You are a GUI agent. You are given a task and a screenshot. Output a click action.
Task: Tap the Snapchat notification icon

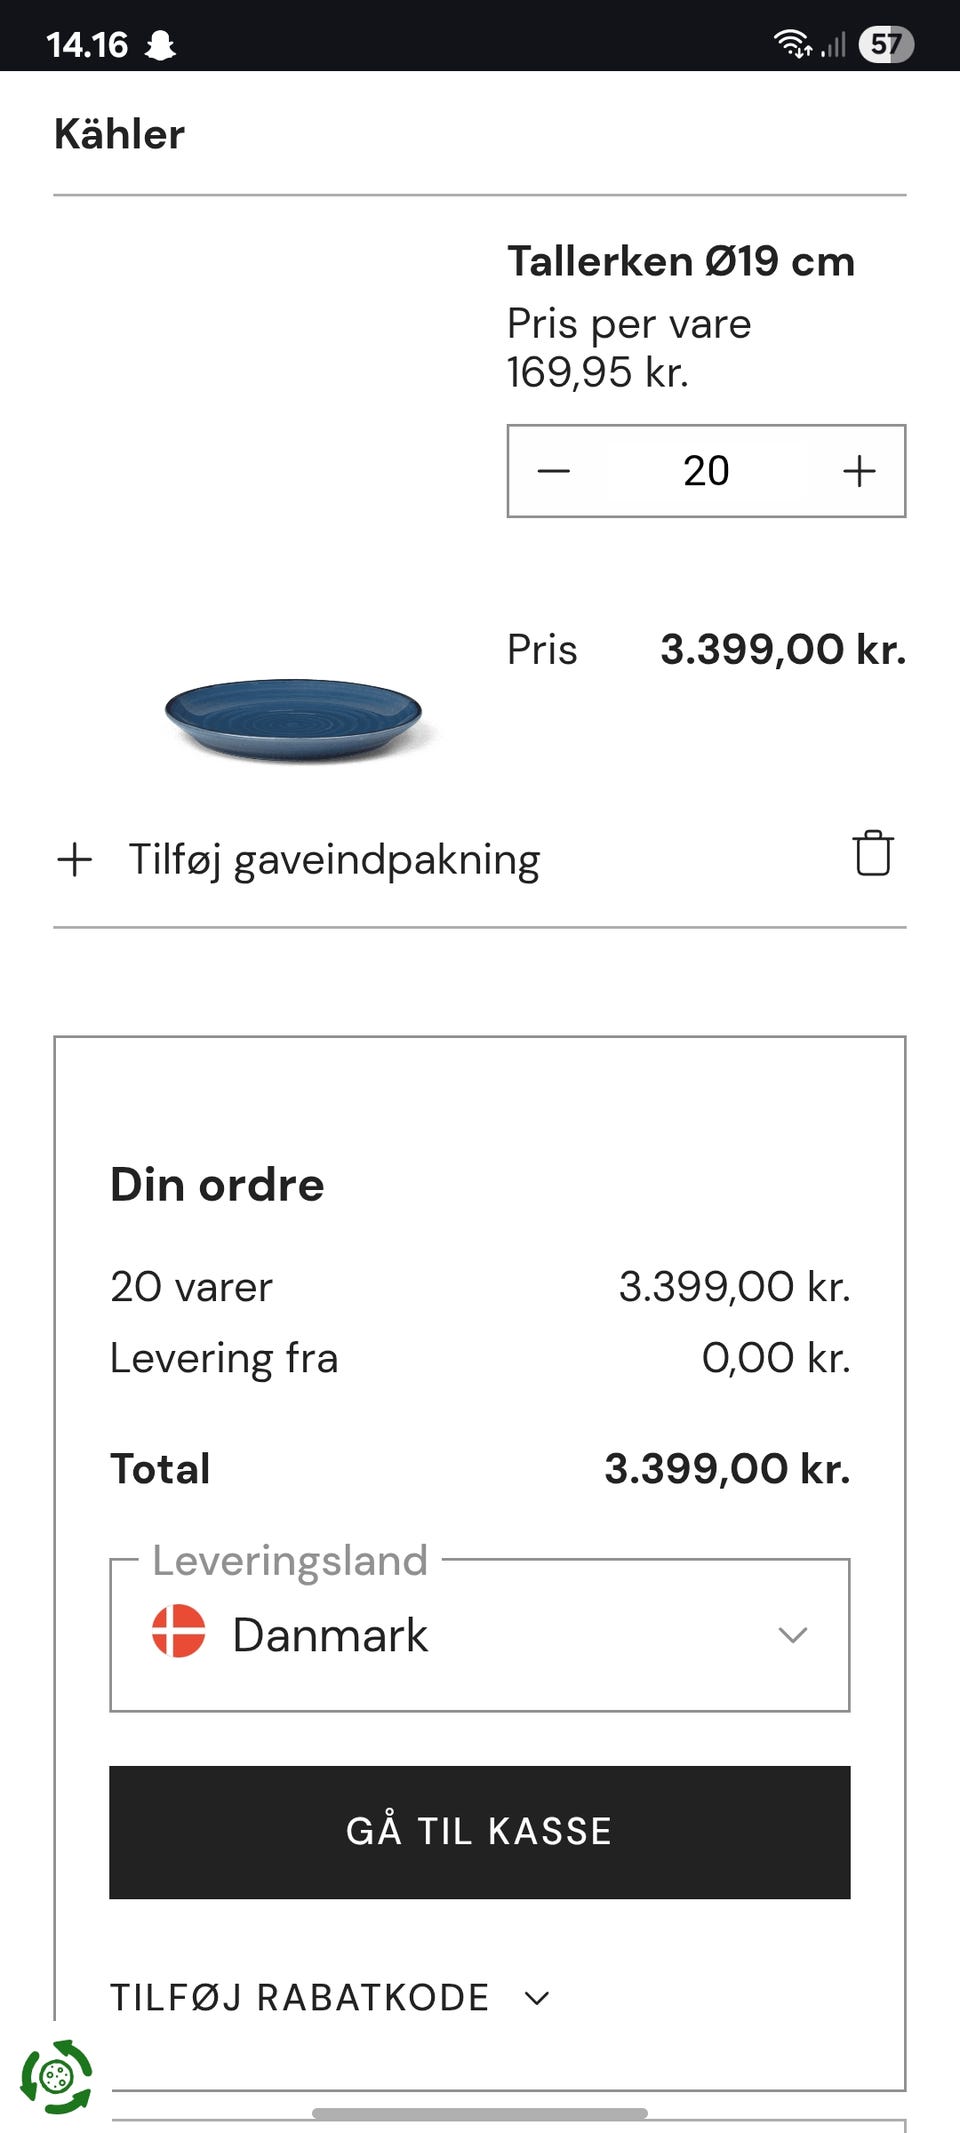click(160, 45)
